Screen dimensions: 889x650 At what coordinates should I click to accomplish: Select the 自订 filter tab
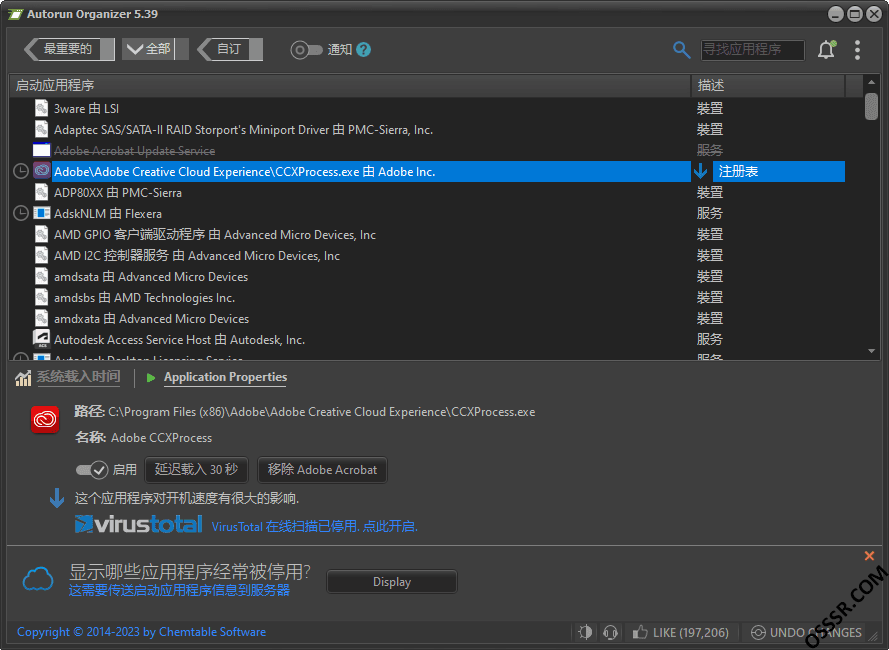[230, 49]
